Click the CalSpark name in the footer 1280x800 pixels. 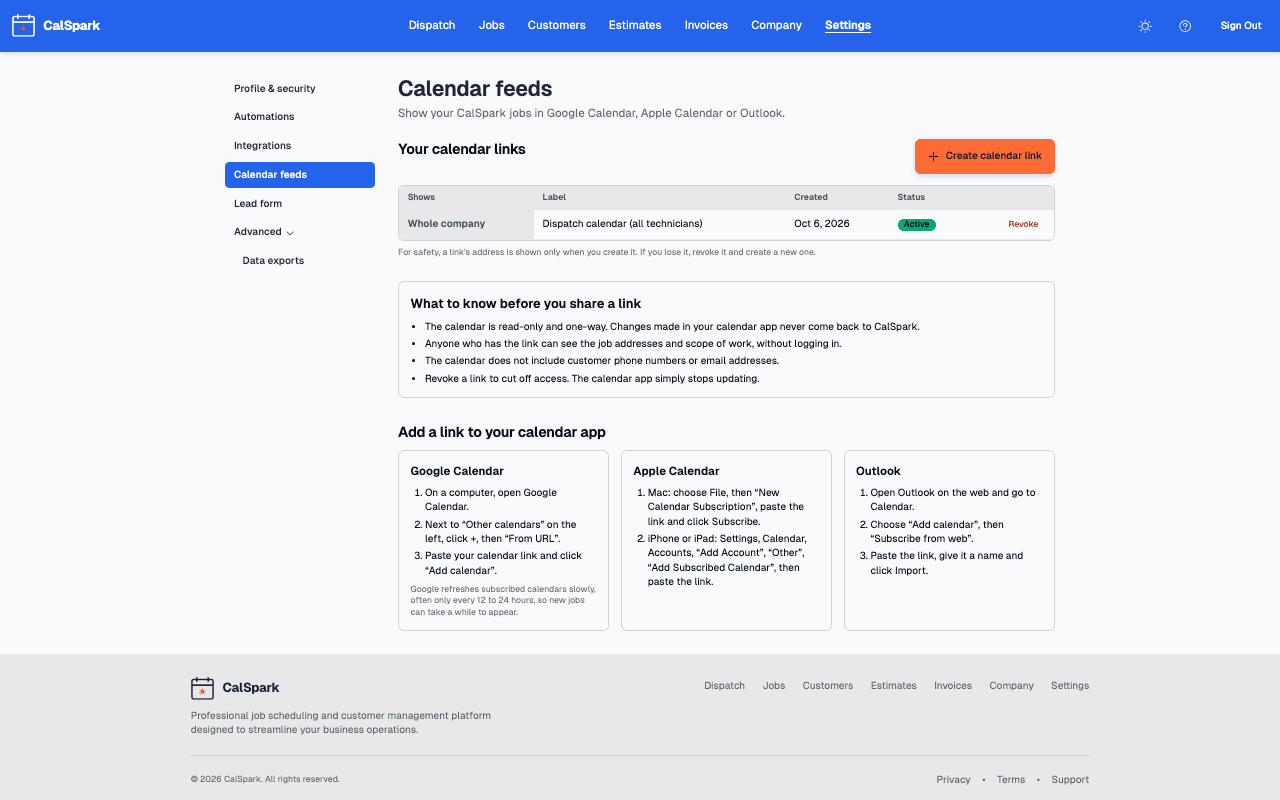251,688
